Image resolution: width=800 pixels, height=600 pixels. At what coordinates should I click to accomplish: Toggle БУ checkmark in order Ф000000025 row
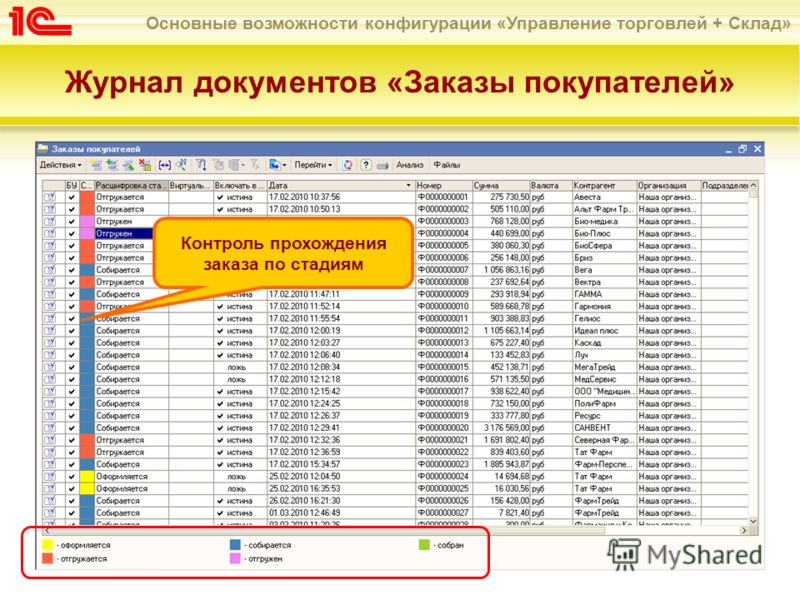tap(71, 489)
